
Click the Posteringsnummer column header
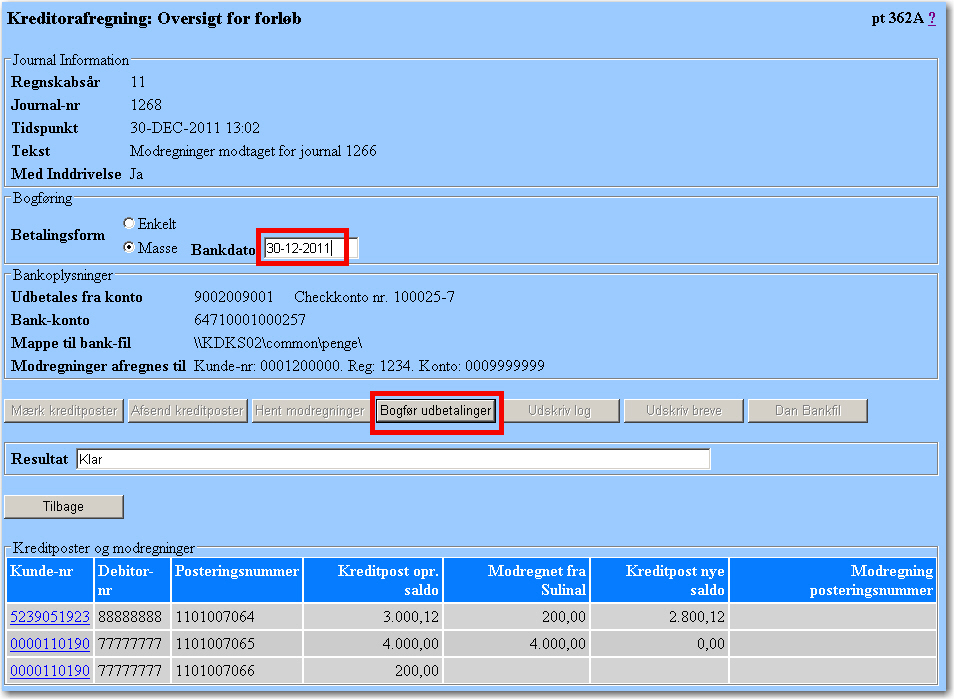[x=237, y=580]
